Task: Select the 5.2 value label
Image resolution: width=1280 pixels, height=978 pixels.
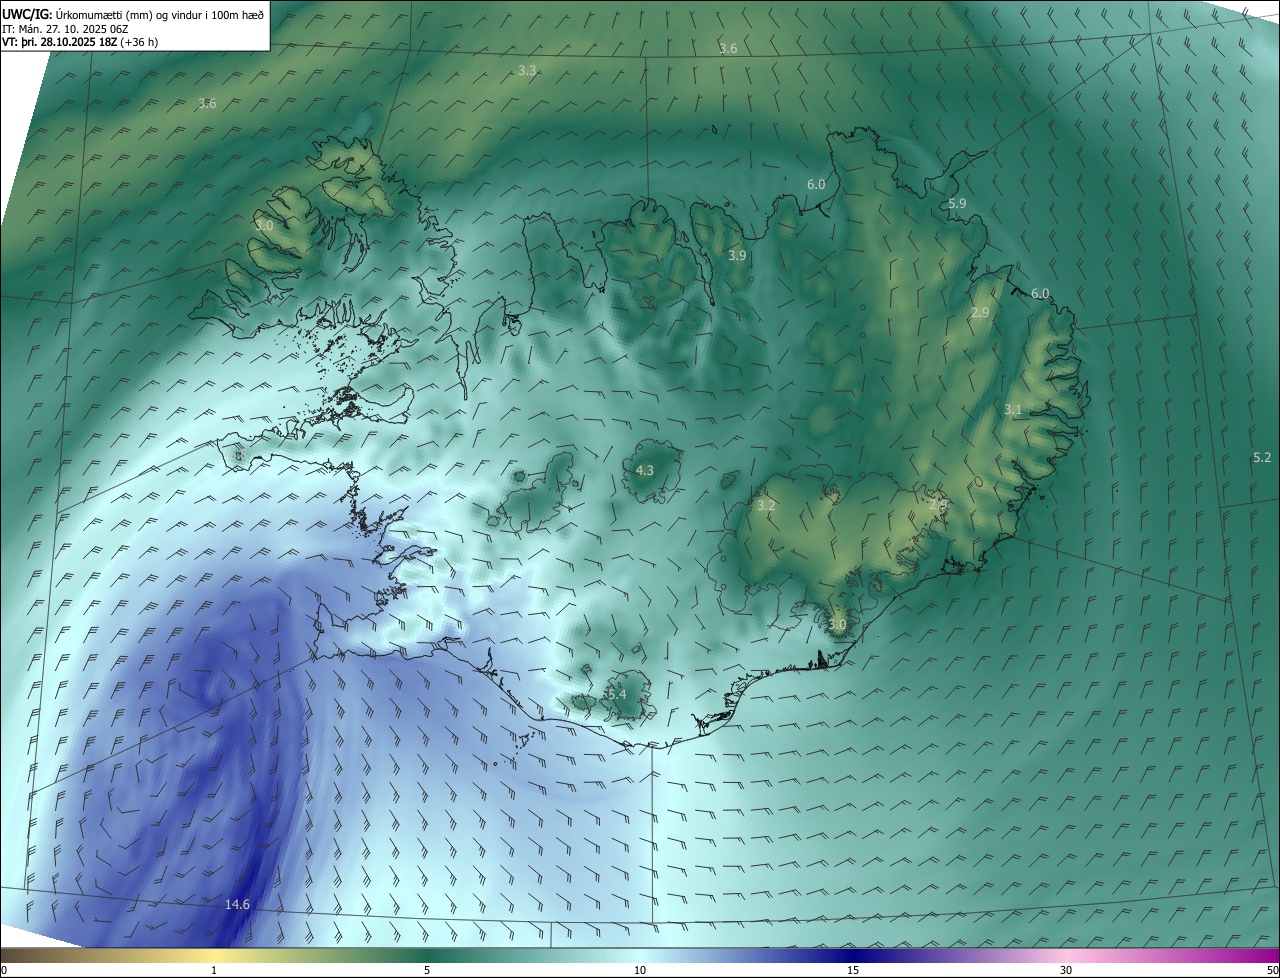Action: tap(1262, 457)
